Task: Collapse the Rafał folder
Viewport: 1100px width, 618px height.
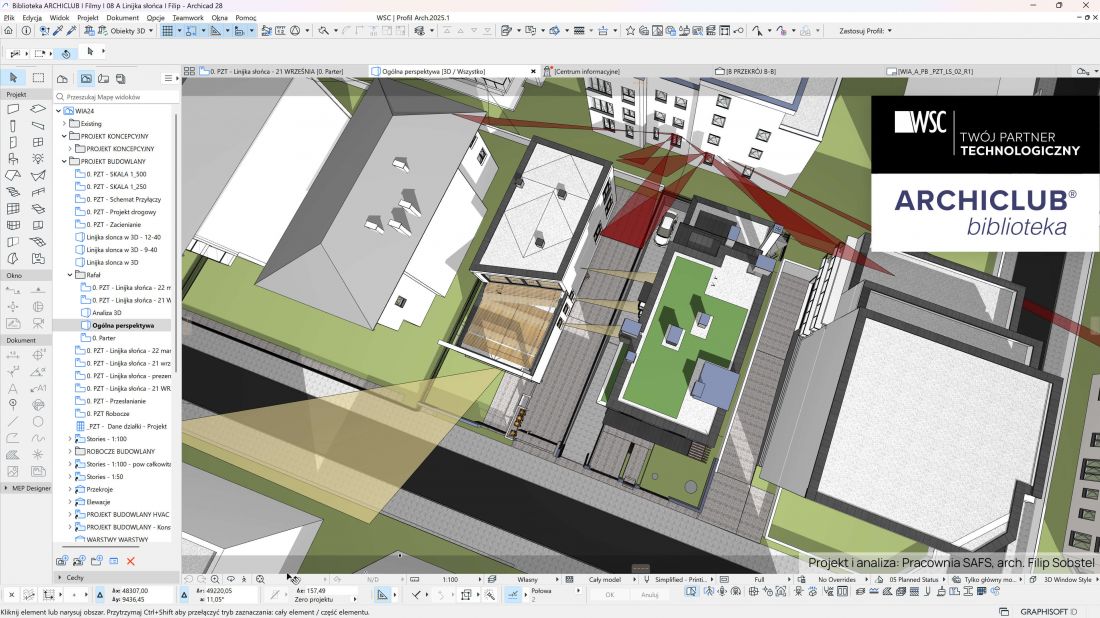Action: (70, 275)
